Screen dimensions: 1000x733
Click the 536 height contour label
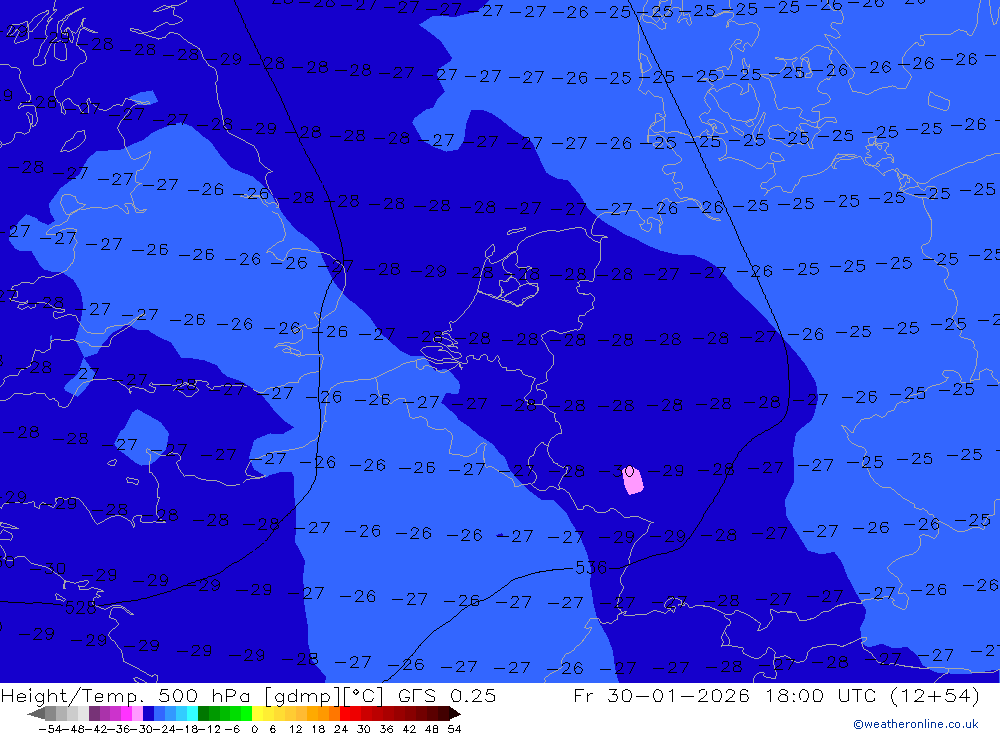click(591, 567)
